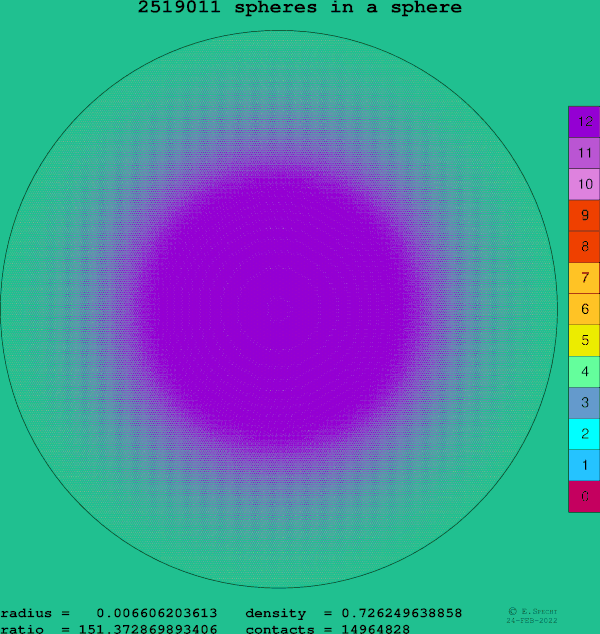Click the 'radius' label

[26, 613]
